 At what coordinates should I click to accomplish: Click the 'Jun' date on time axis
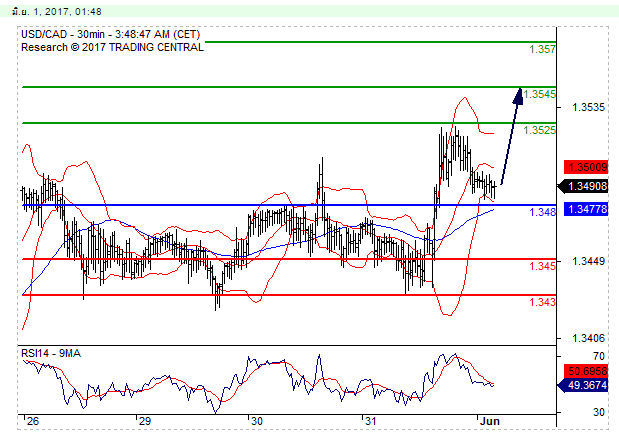[490, 421]
